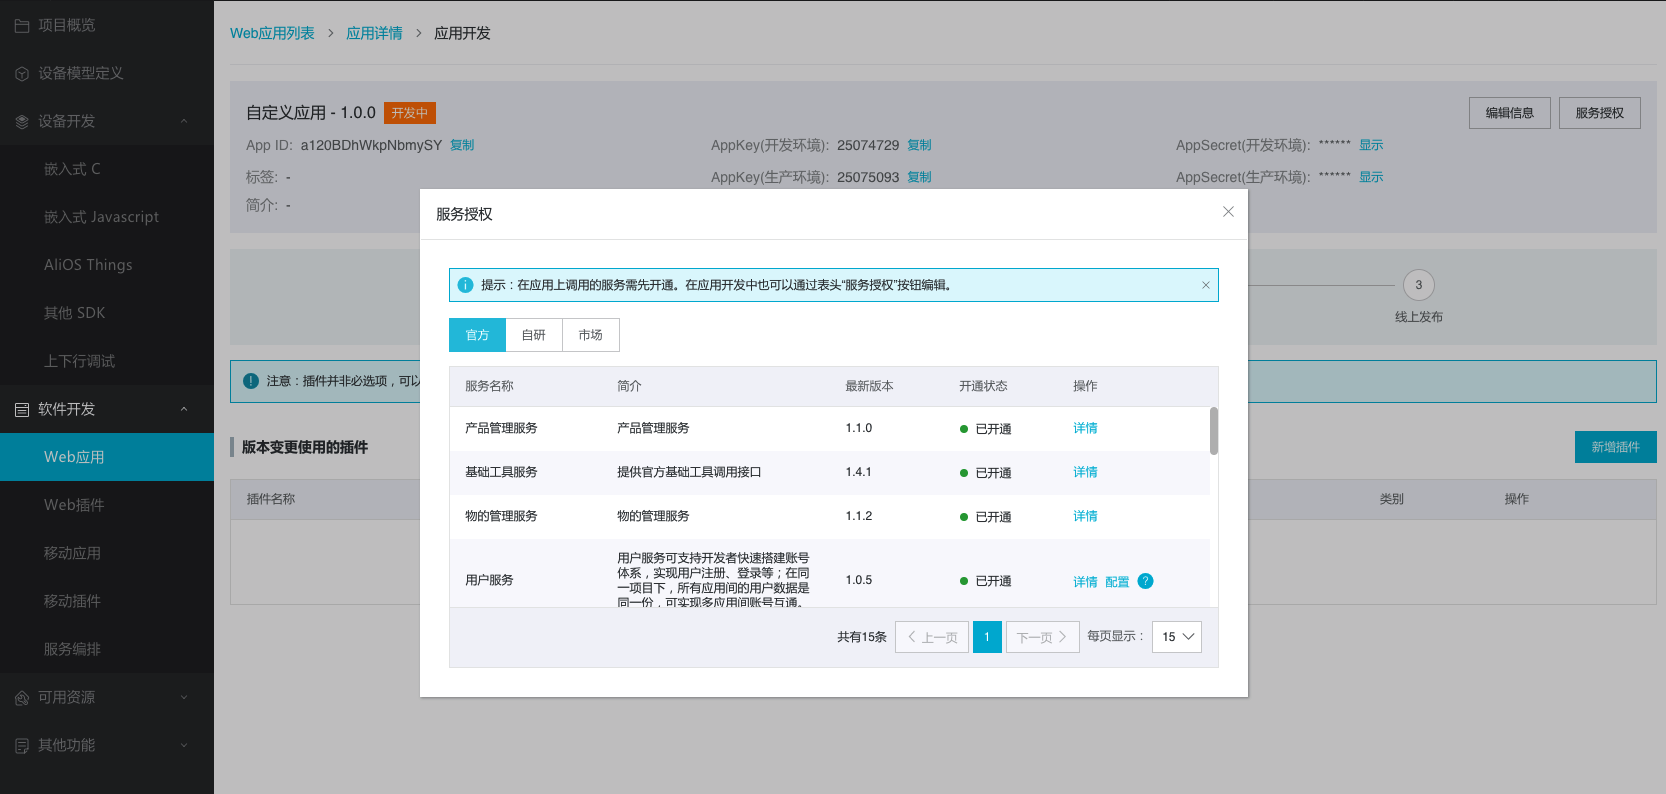Go to 下一页 in pagination
The width and height of the screenshot is (1666, 794).
pyautogui.click(x=1043, y=637)
